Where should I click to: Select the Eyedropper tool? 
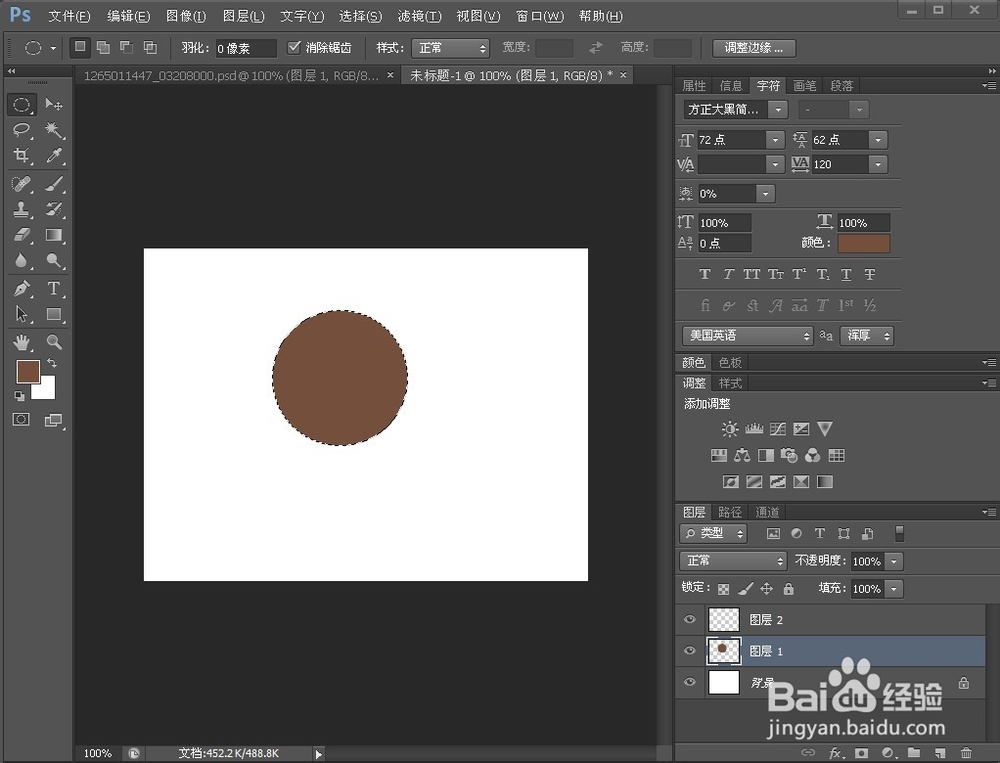point(54,156)
